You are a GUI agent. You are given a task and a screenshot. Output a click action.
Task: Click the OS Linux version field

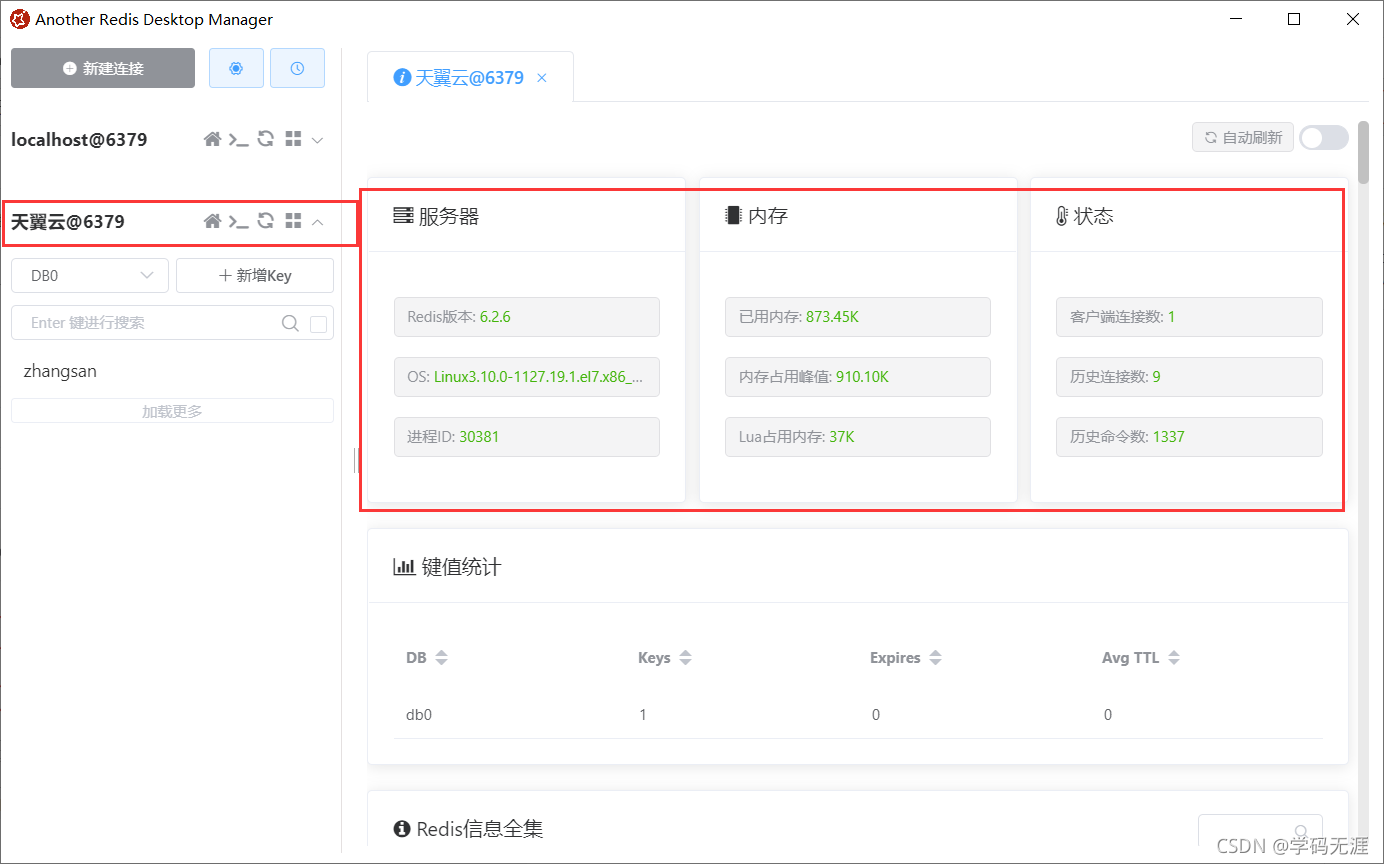point(527,377)
